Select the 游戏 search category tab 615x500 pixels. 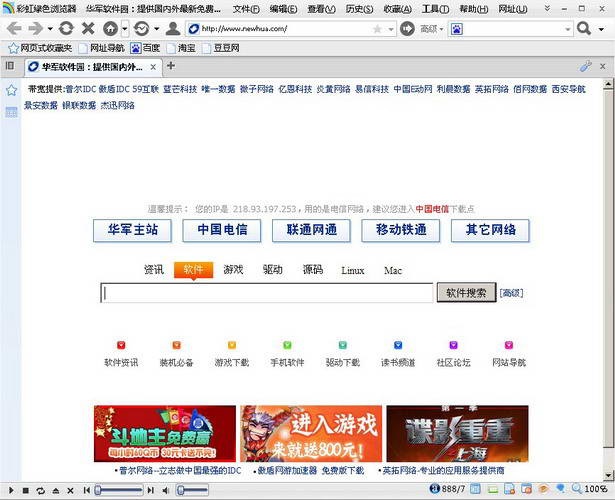[233, 270]
